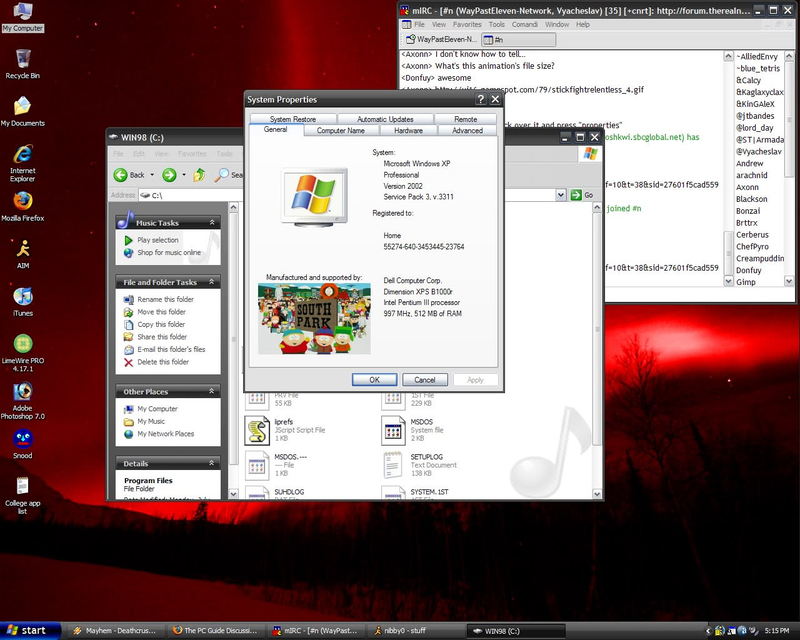The height and width of the screenshot is (640, 800).
Task: Switch to the System Restore tab
Action: coord(293,119)
